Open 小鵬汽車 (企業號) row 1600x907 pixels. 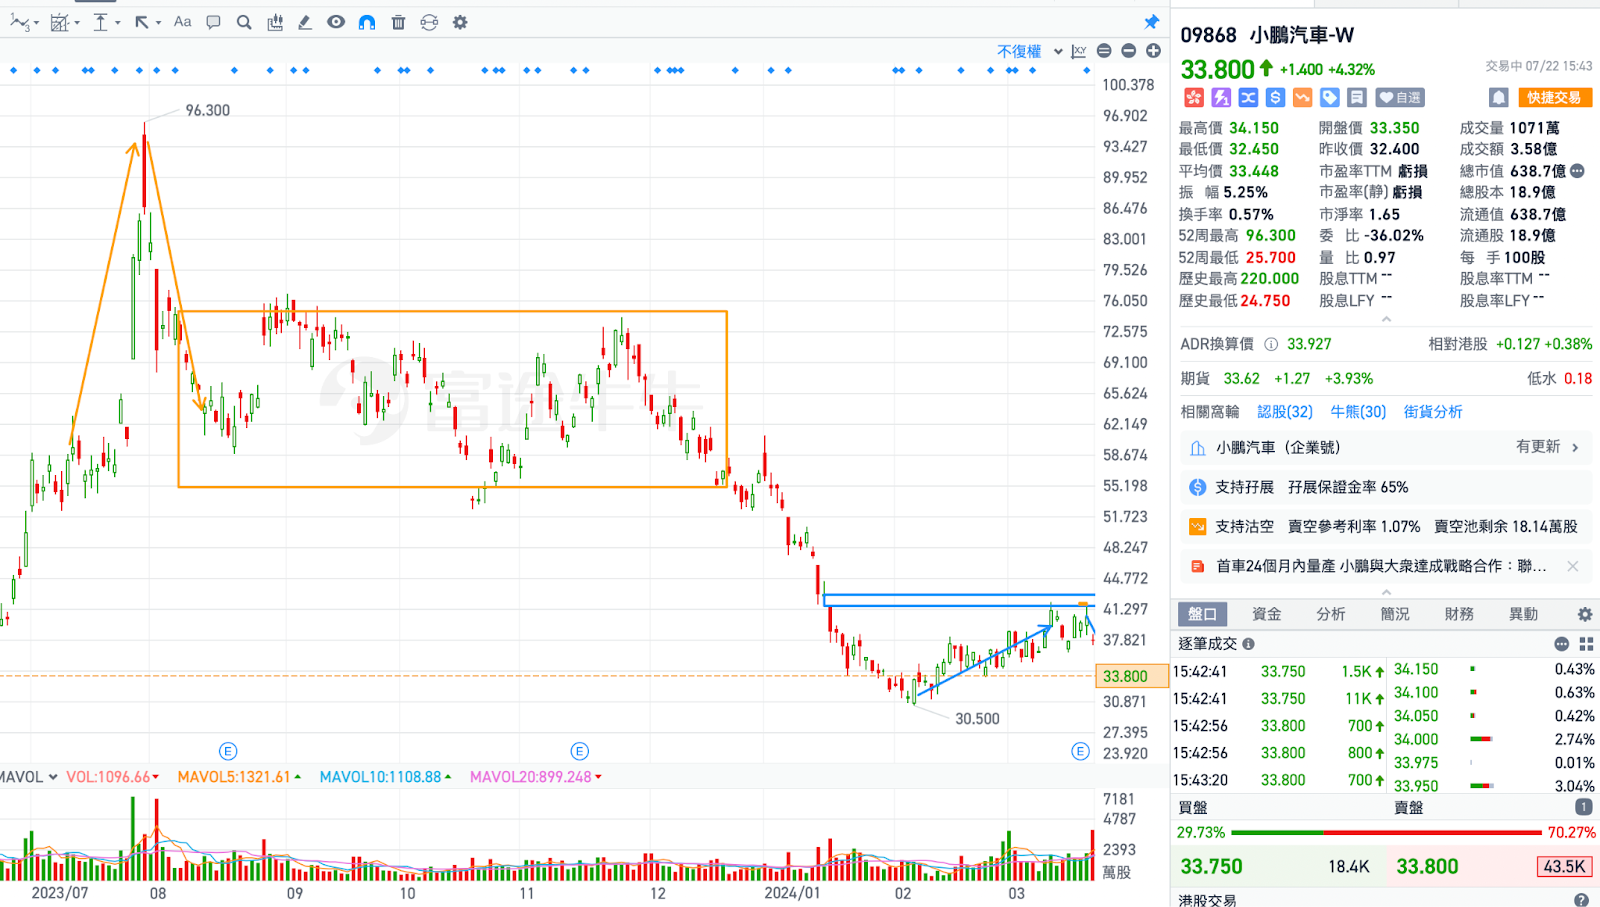click(x=1386, y=447)
